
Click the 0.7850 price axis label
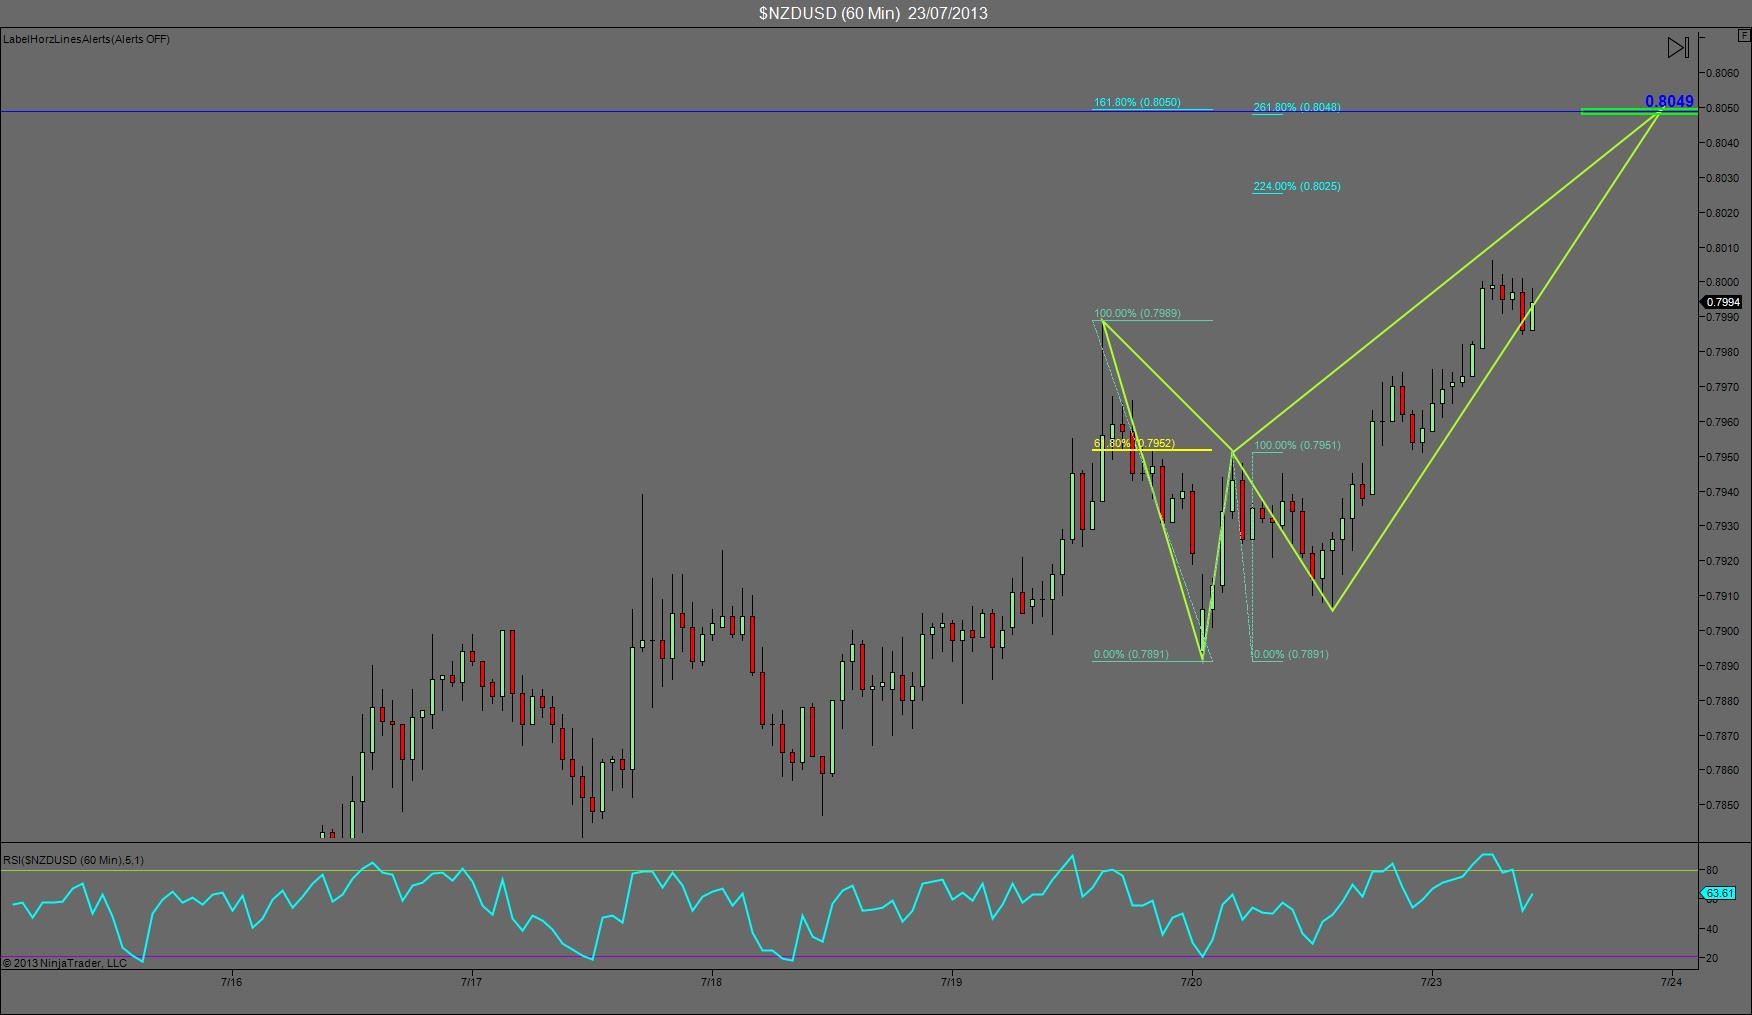coord(1722,805)
